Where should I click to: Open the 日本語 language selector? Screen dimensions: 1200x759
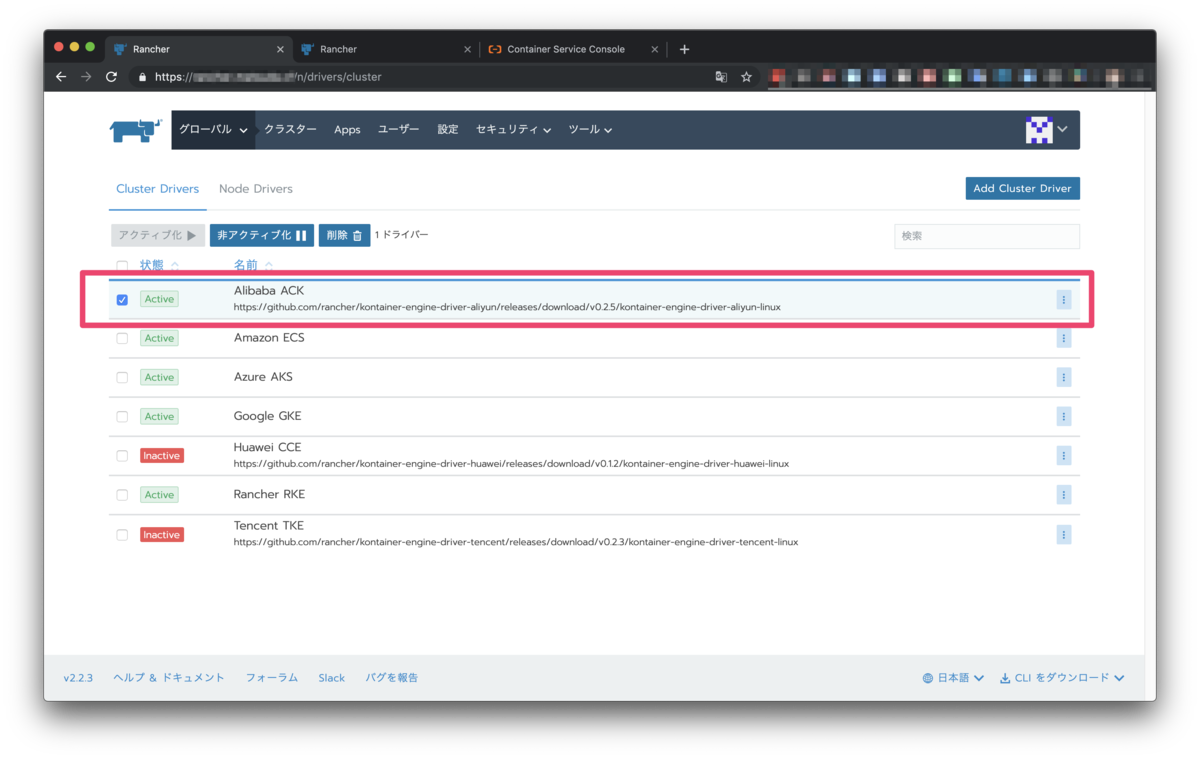click(953, 678)
